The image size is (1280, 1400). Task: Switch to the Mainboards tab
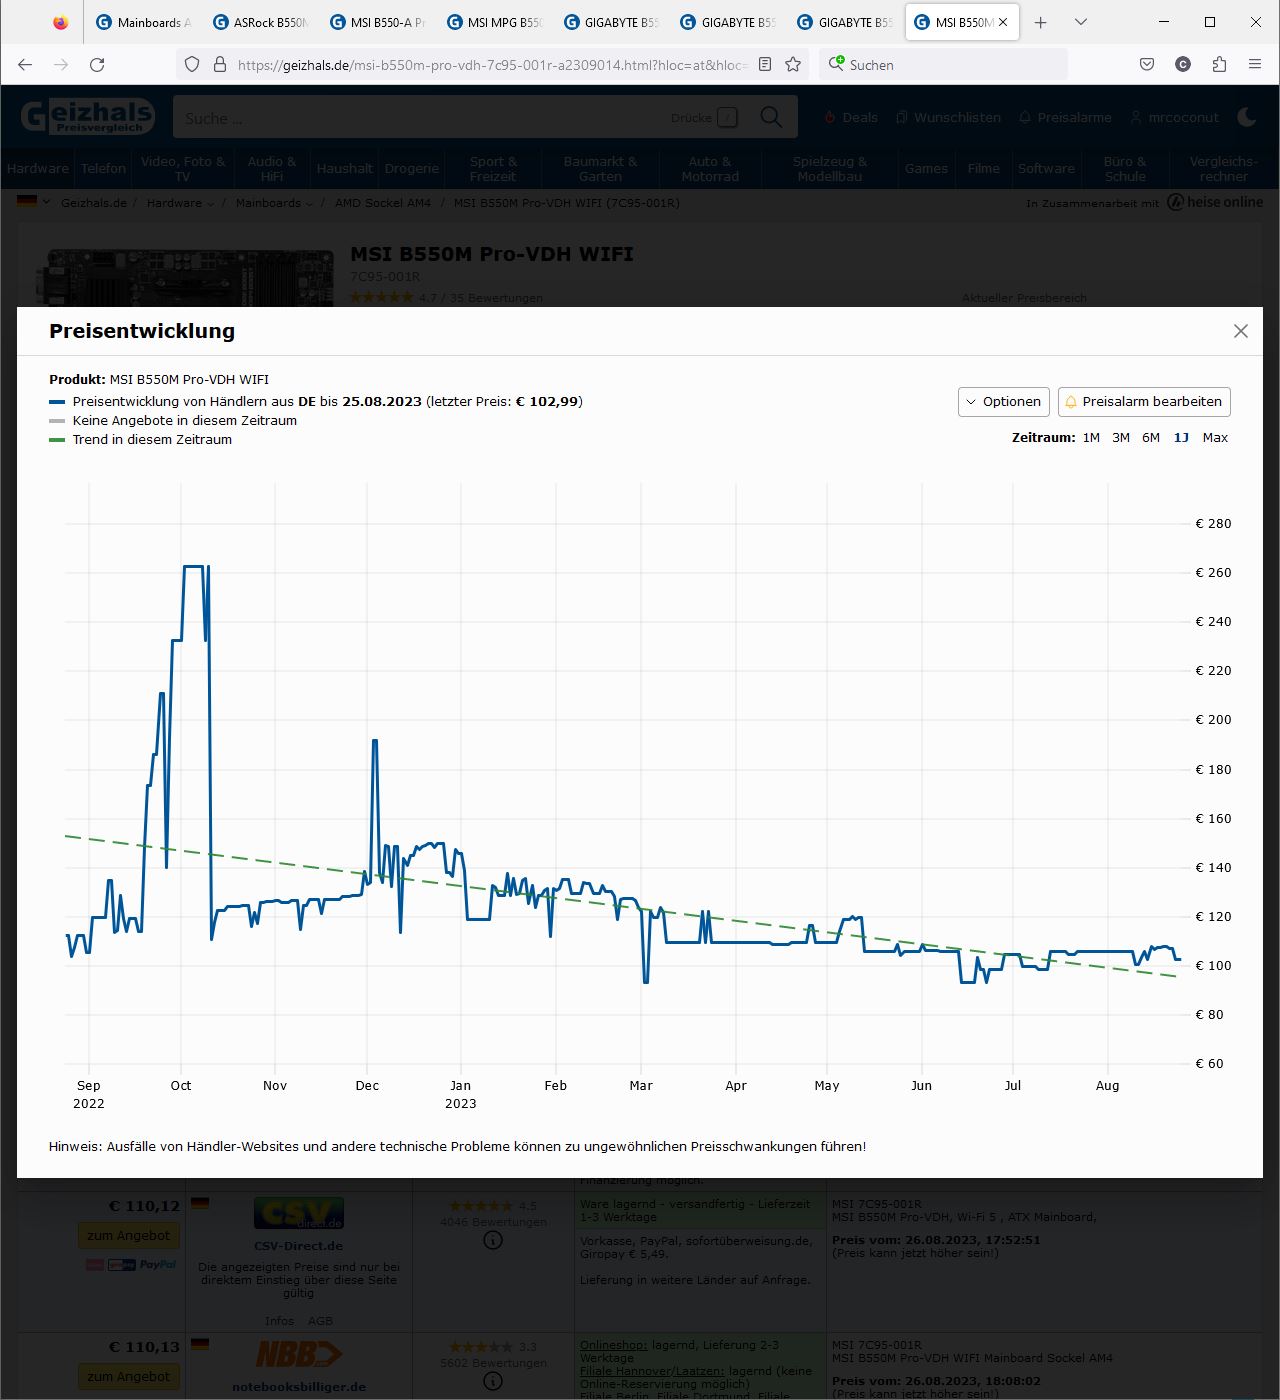click(x=144, y=22)
